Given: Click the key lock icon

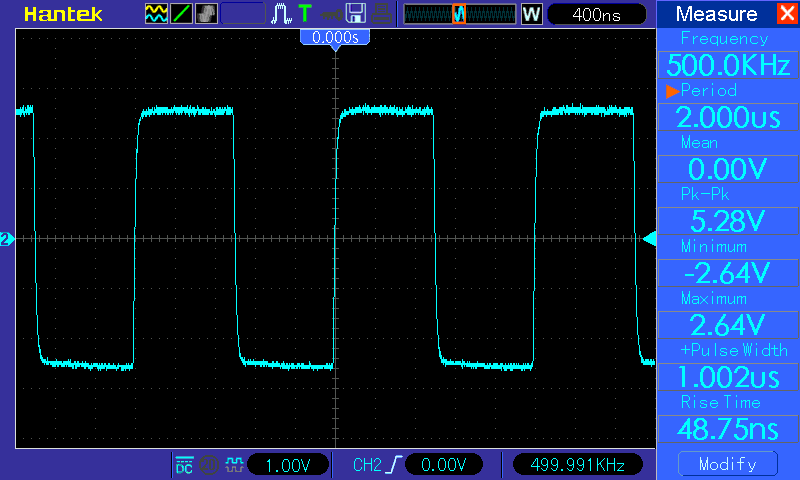Looking at the screenshot, I should pos(331,14).
